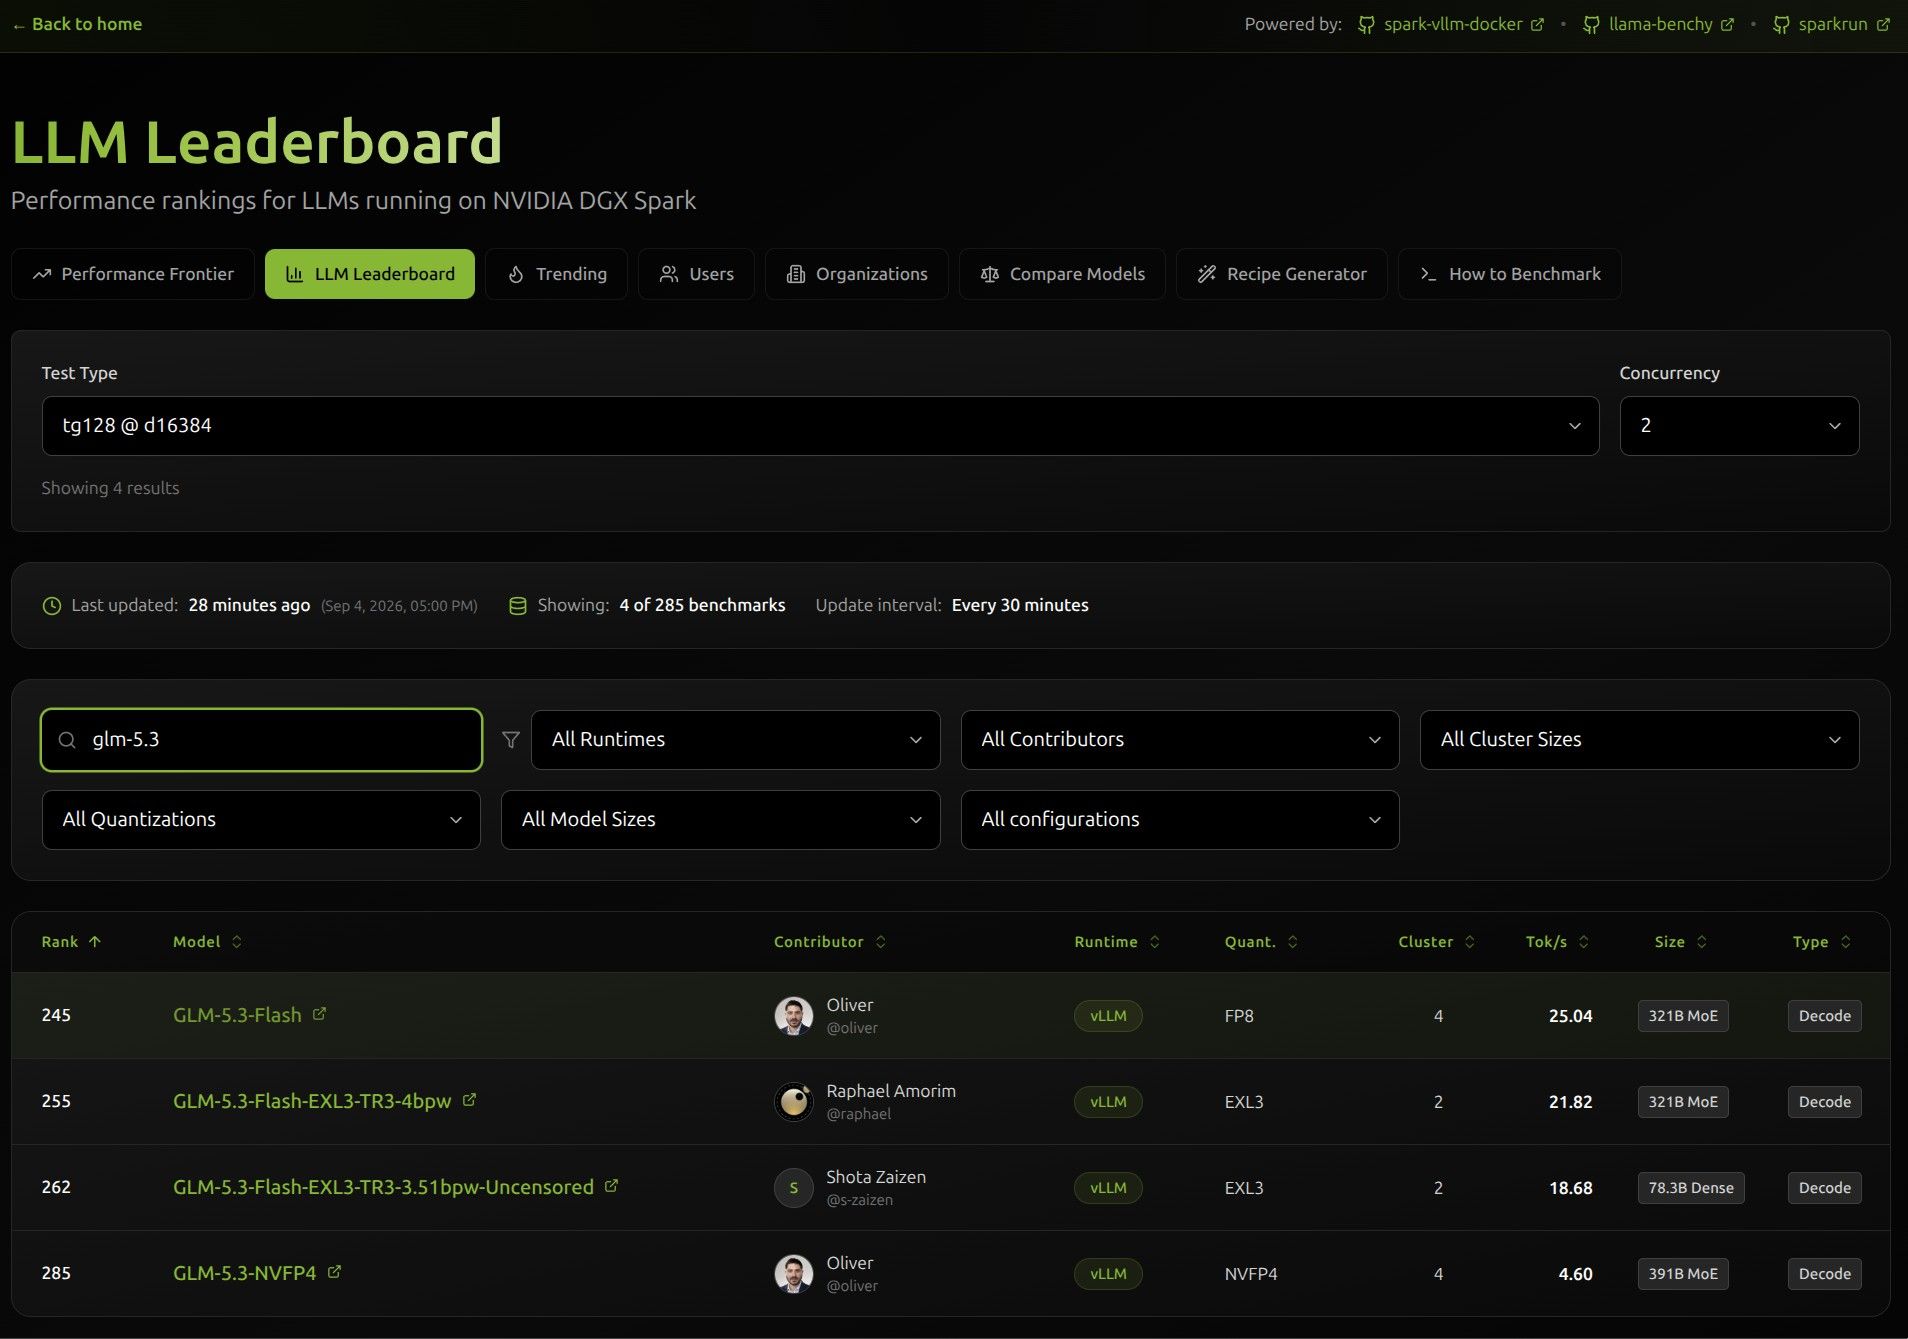Click Oliver's avatar in GLM-5.3-Flash row
The width and height of the screenshot is (1908, 1339).
pyautogui.click(x=794, y=1016)
